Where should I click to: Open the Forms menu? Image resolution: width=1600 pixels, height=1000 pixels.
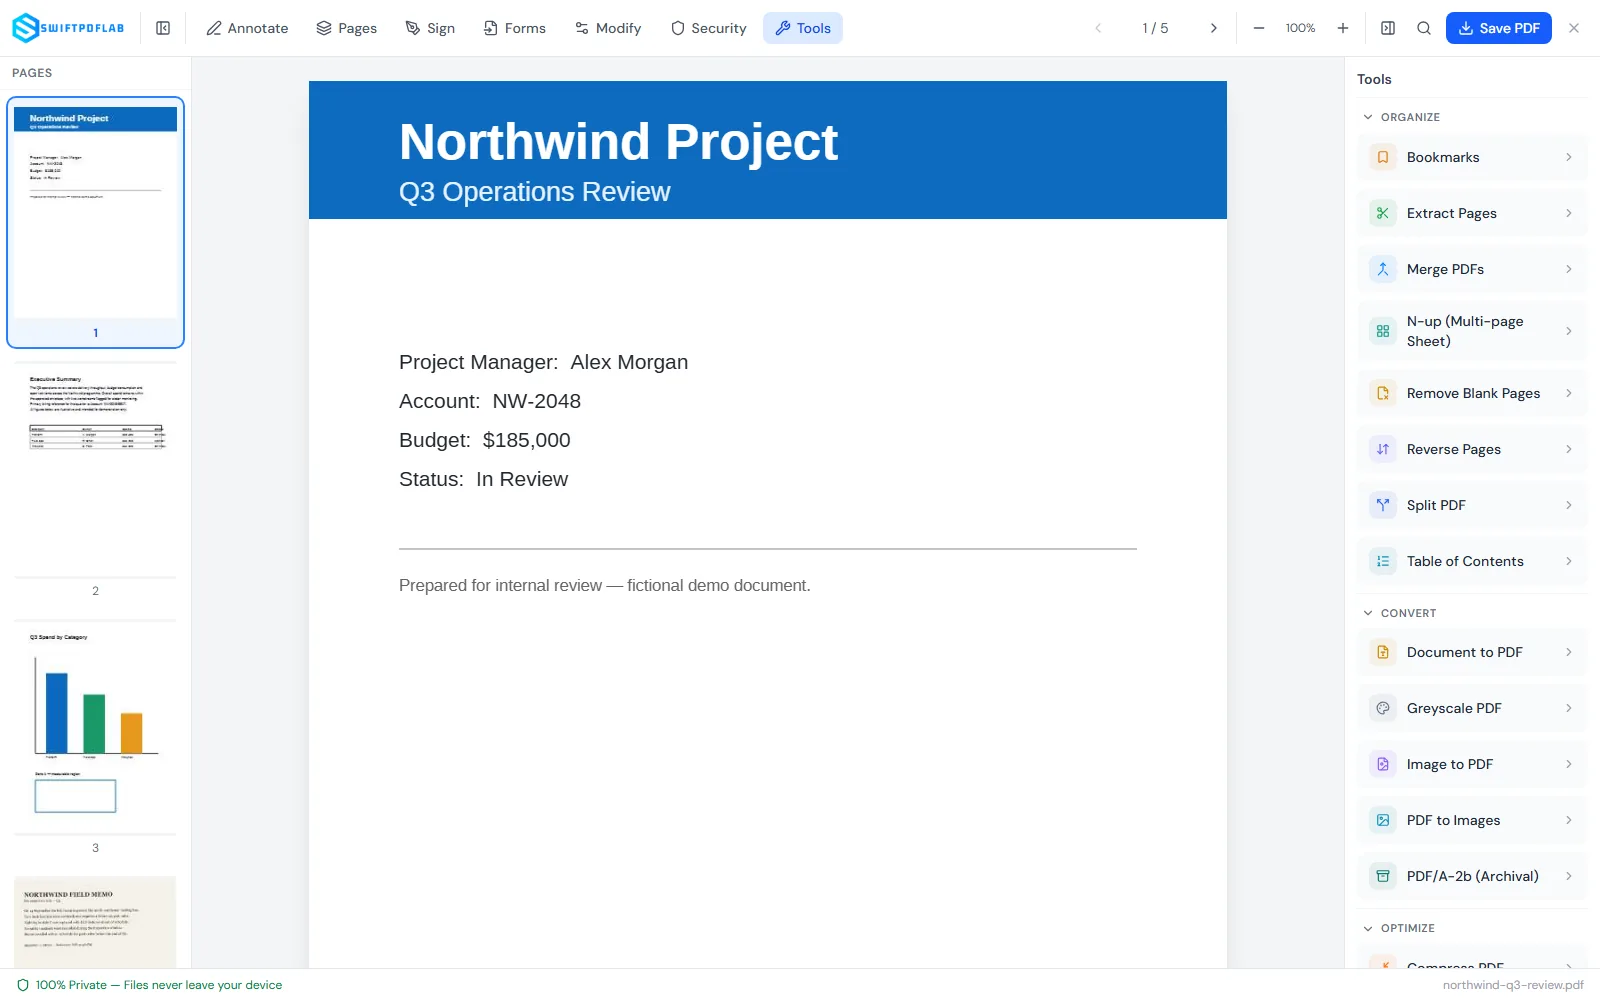[x=514, y=28]
